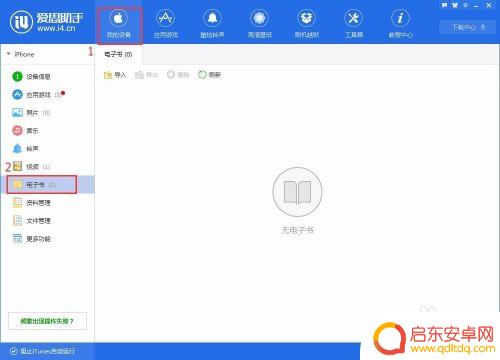Viewport: 500px width, 360px height.
Task: Select 资料管理 data management in sidebar
Action: pos(31,202)
